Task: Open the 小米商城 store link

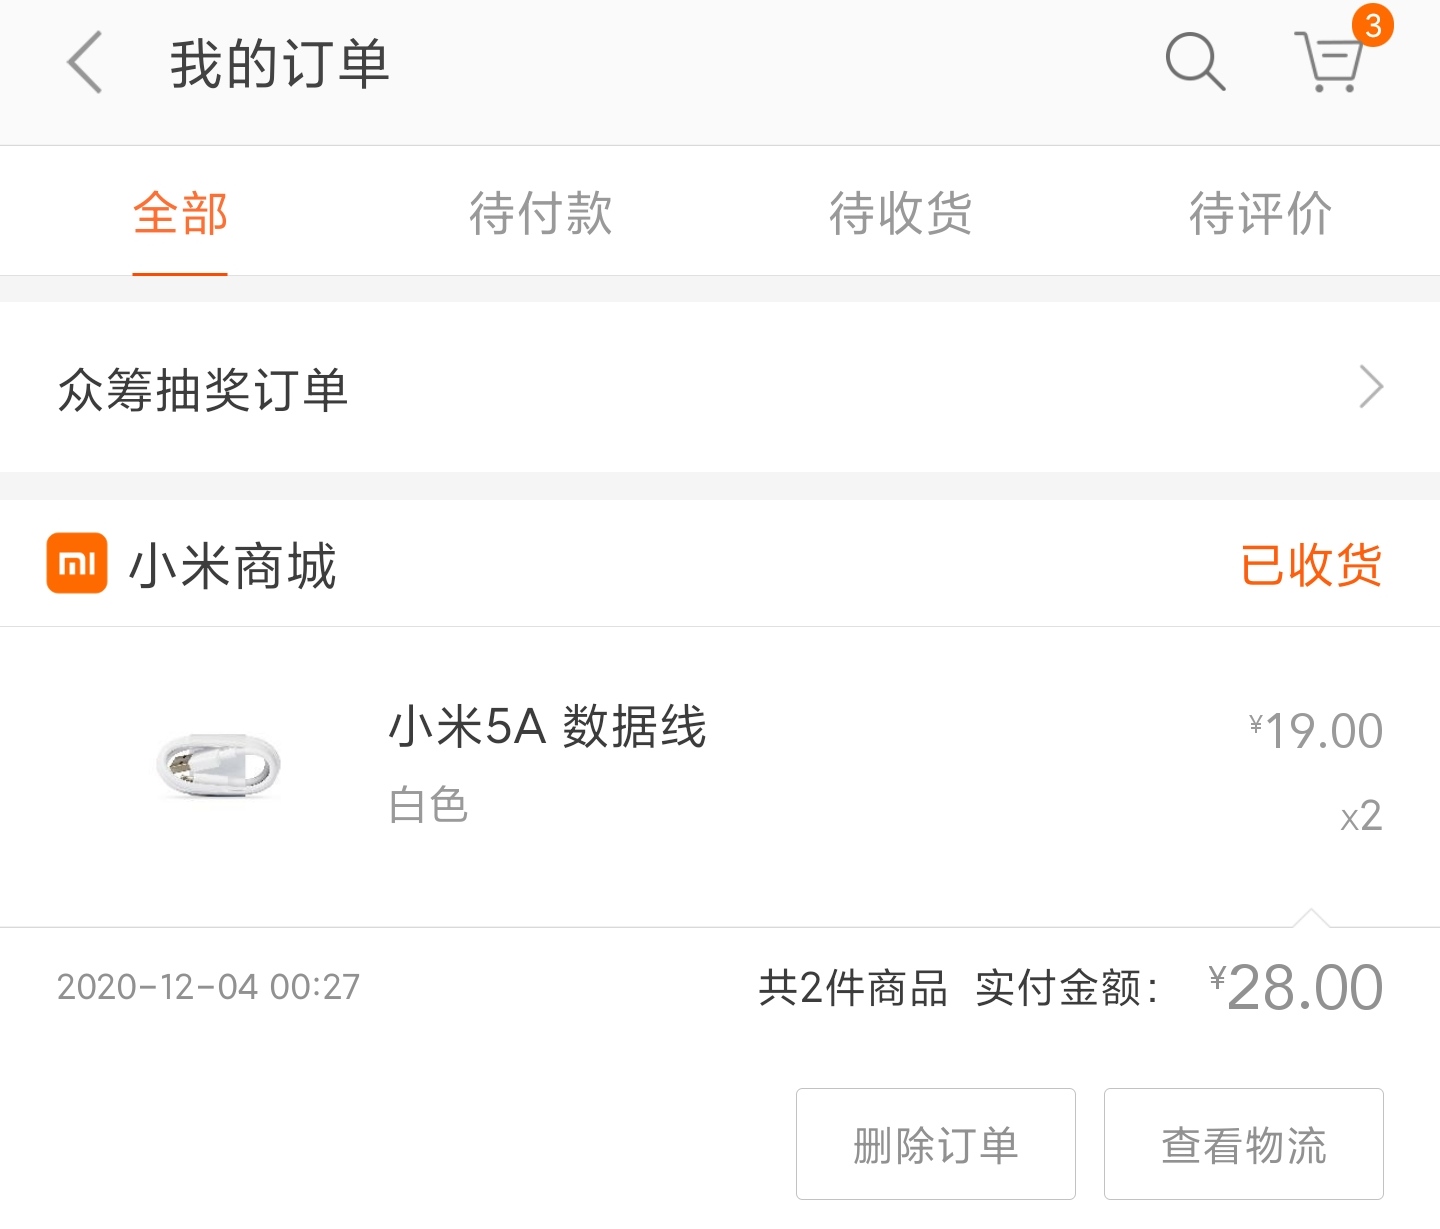Action: (x=233, y=565)
